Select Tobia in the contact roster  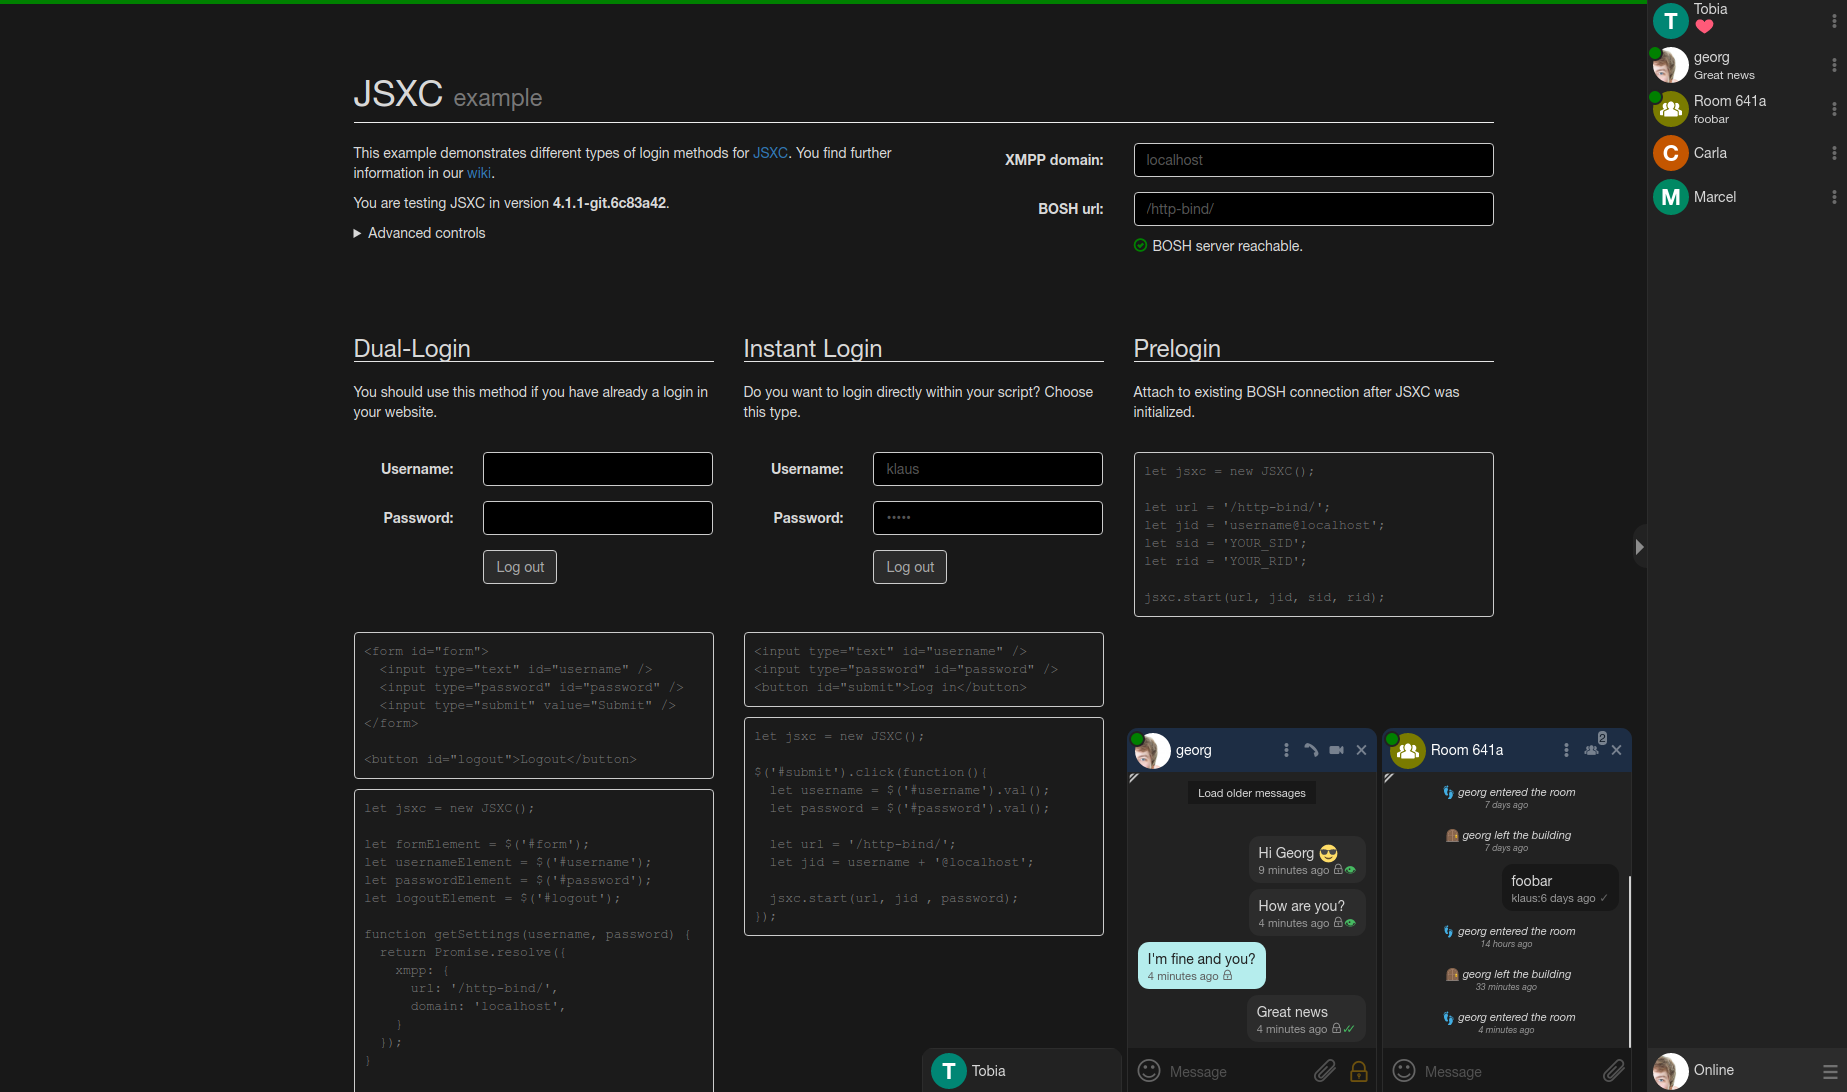(1747, 20)
